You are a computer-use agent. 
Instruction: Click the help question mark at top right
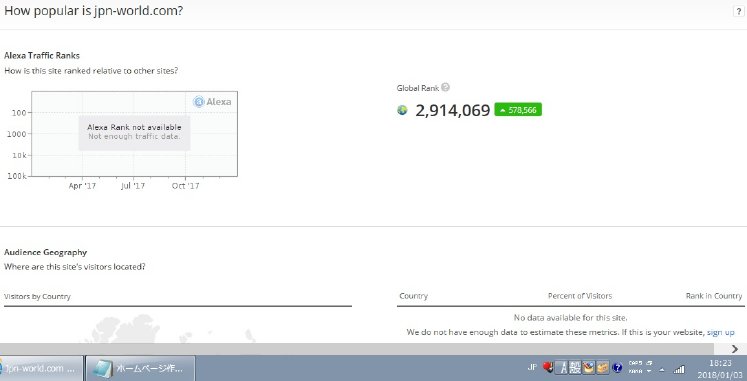pyautogui.click(x=738, y=12)
